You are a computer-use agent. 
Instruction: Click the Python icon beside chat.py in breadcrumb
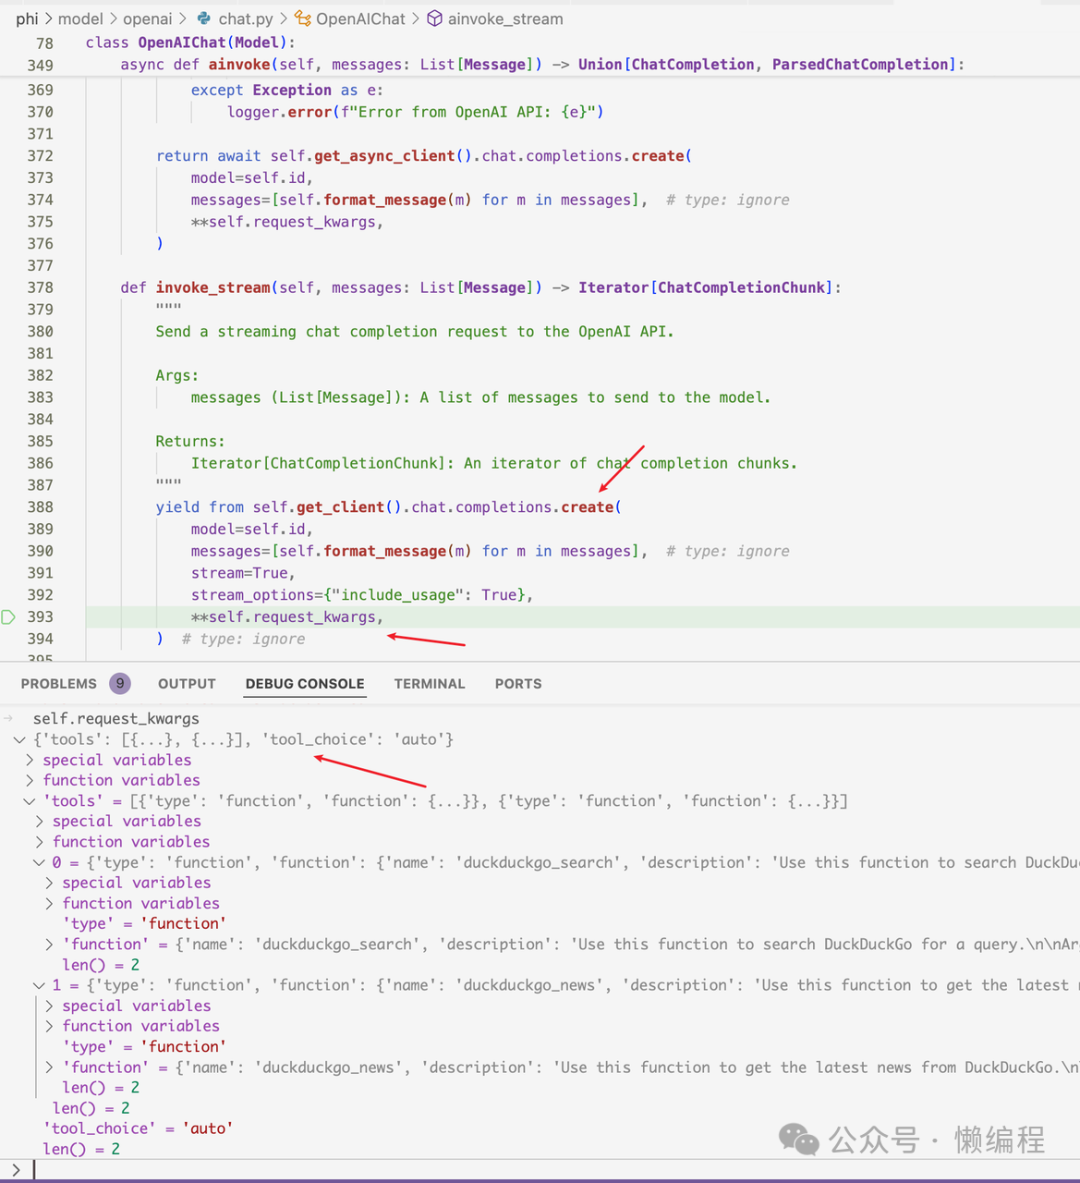(x=206, y=18)
